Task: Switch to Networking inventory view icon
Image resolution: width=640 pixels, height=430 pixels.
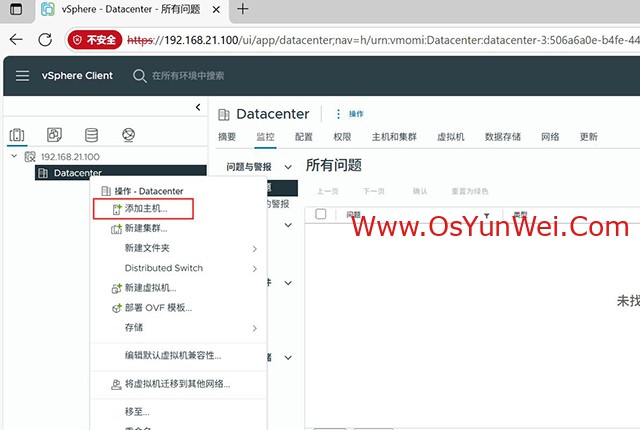Action: [129, 135]
